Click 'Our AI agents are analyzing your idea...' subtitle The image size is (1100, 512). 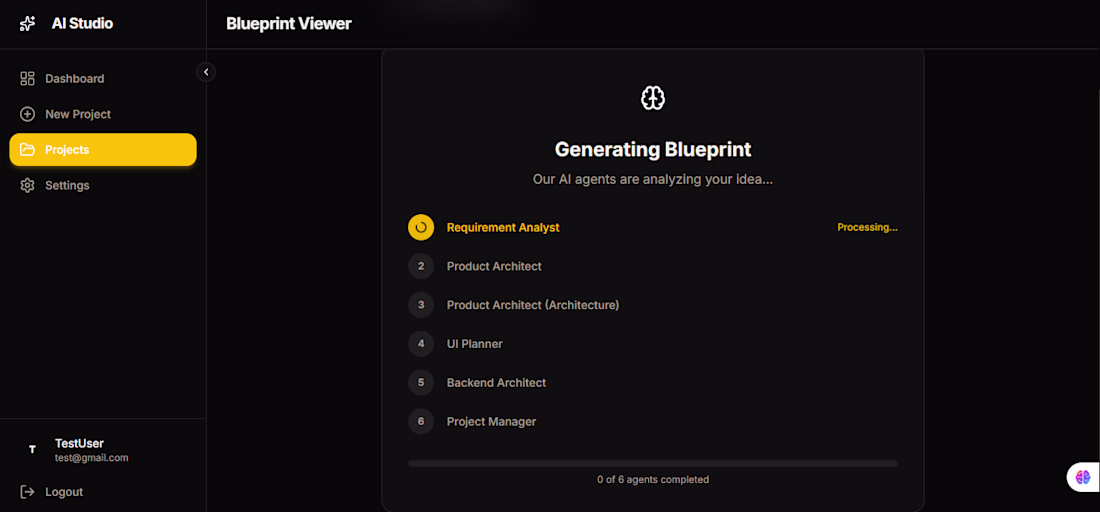(x=652, y=180)
